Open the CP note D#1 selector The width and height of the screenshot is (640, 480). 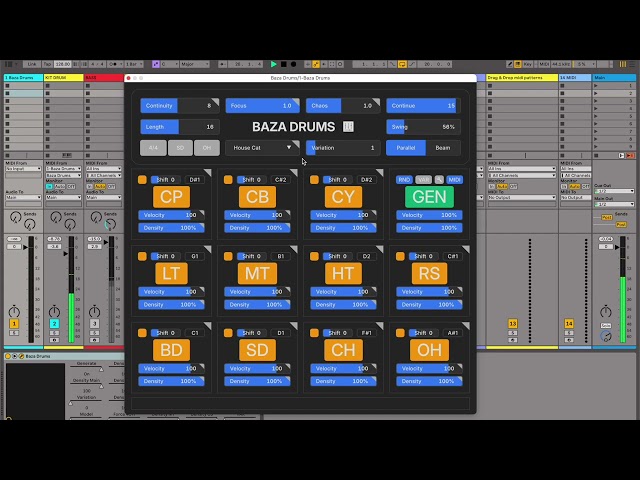pyautogui.click(x=195, y=180)
